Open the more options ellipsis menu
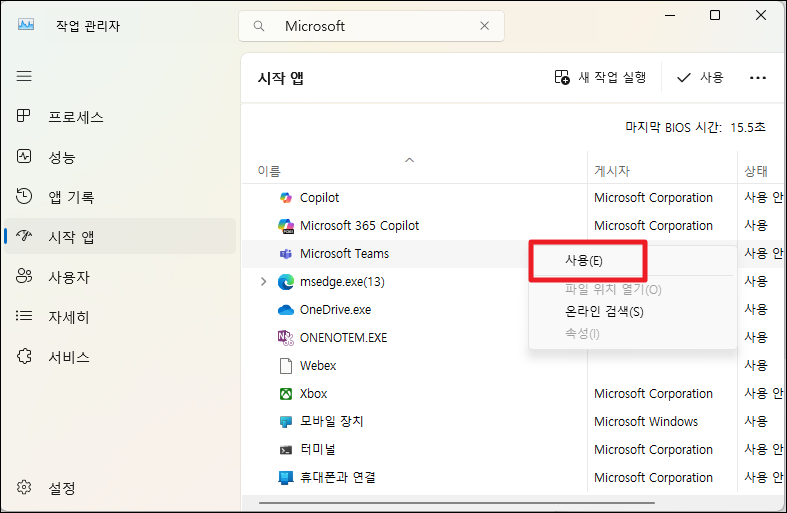 (x=757, y=77)
